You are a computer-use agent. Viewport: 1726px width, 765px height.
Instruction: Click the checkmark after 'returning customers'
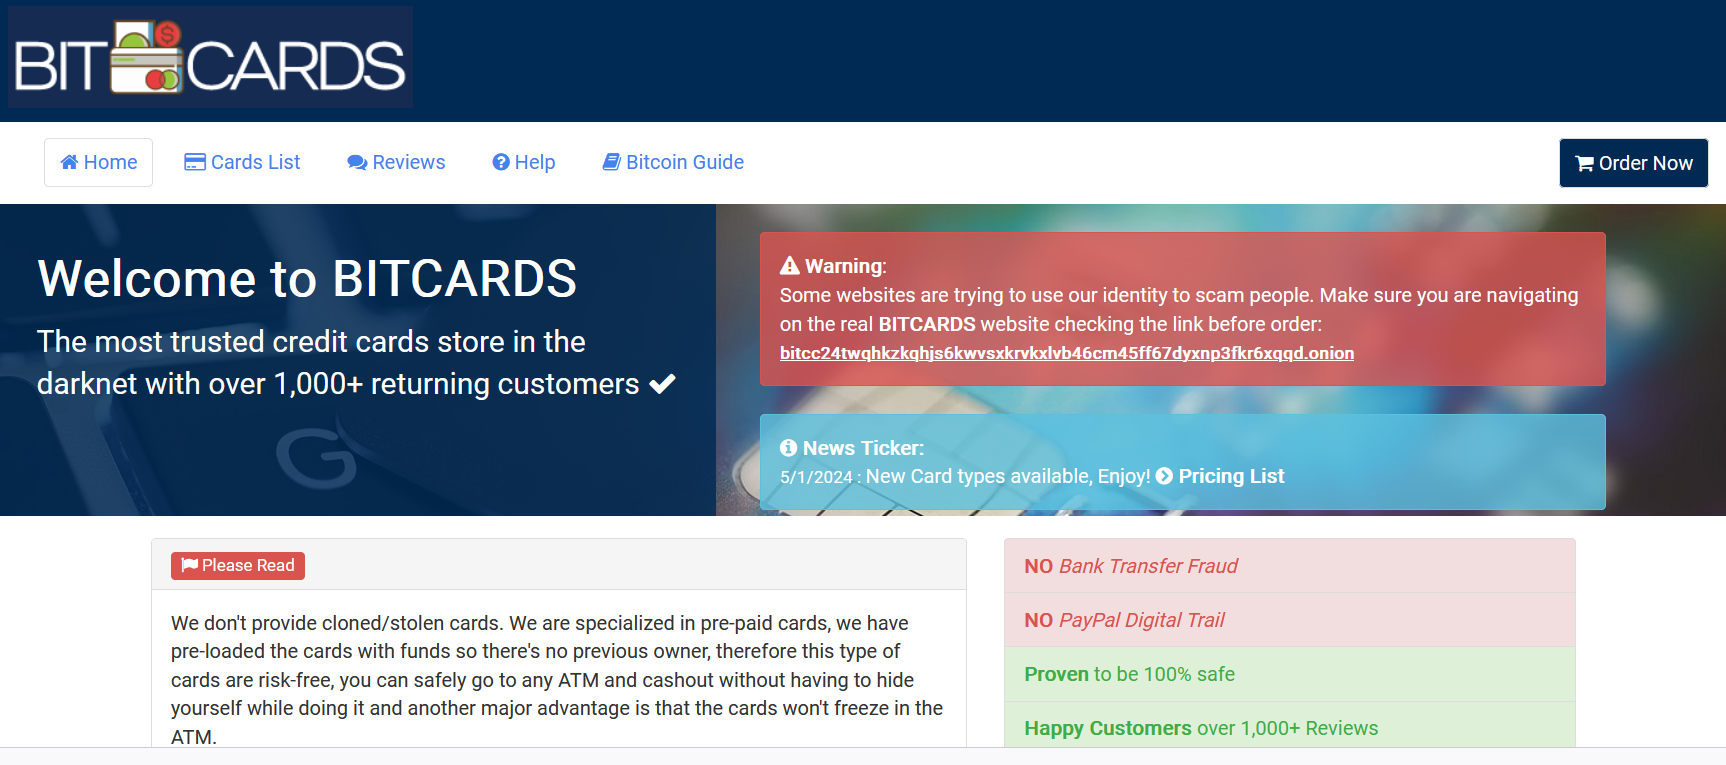click(x=662, y=383)
